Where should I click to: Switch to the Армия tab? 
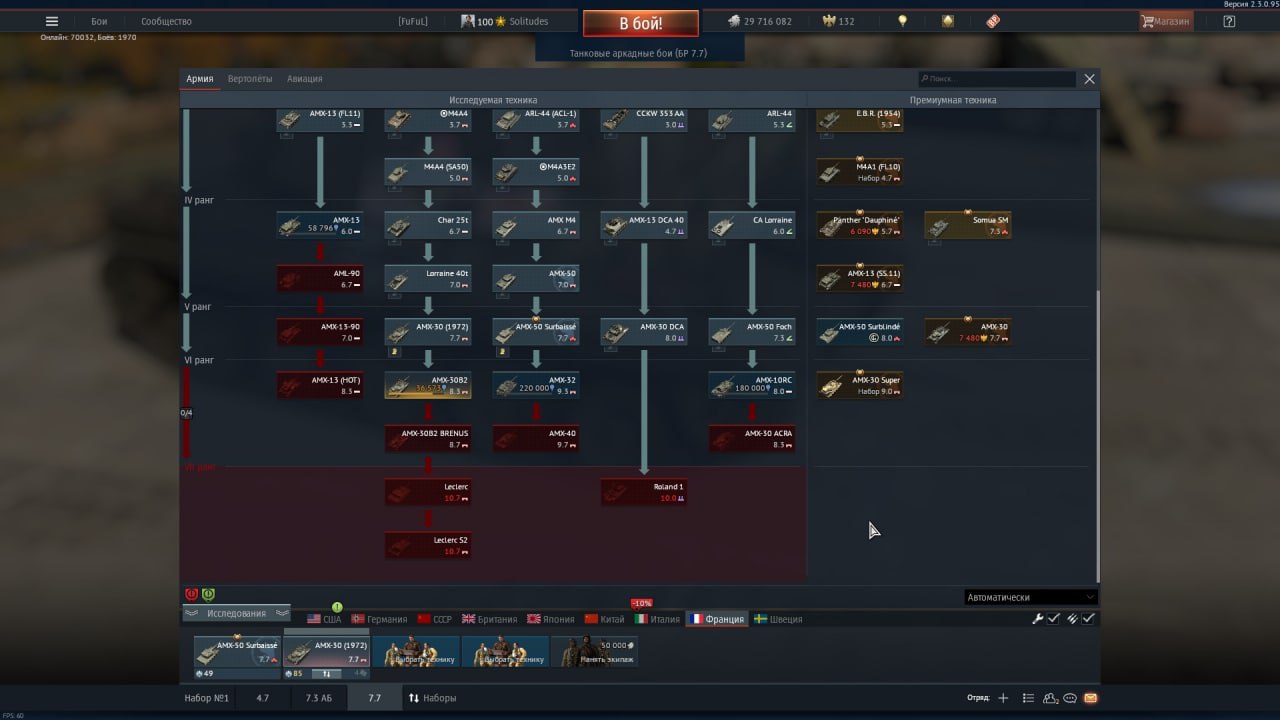(x=199, y=79)
